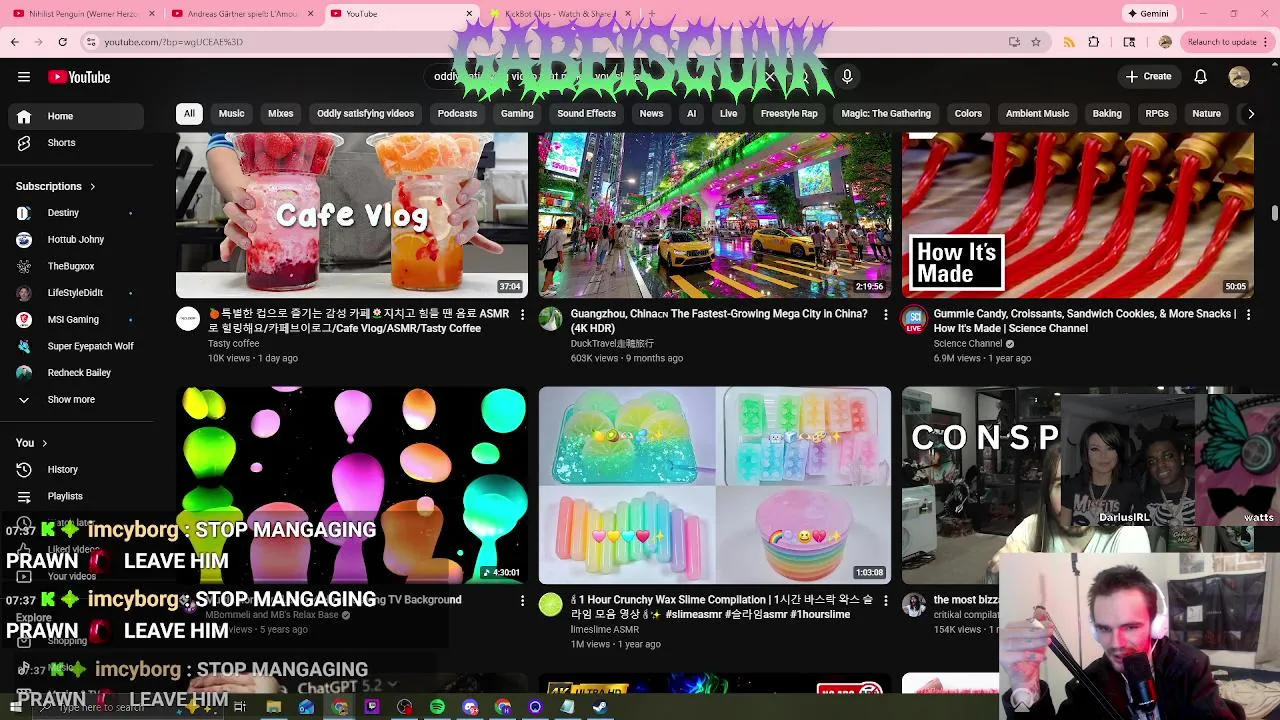The width and height of the screenshot is (1280, 720).
Task: Bookmark this page with the star icon
Action: click(1036, 42)
